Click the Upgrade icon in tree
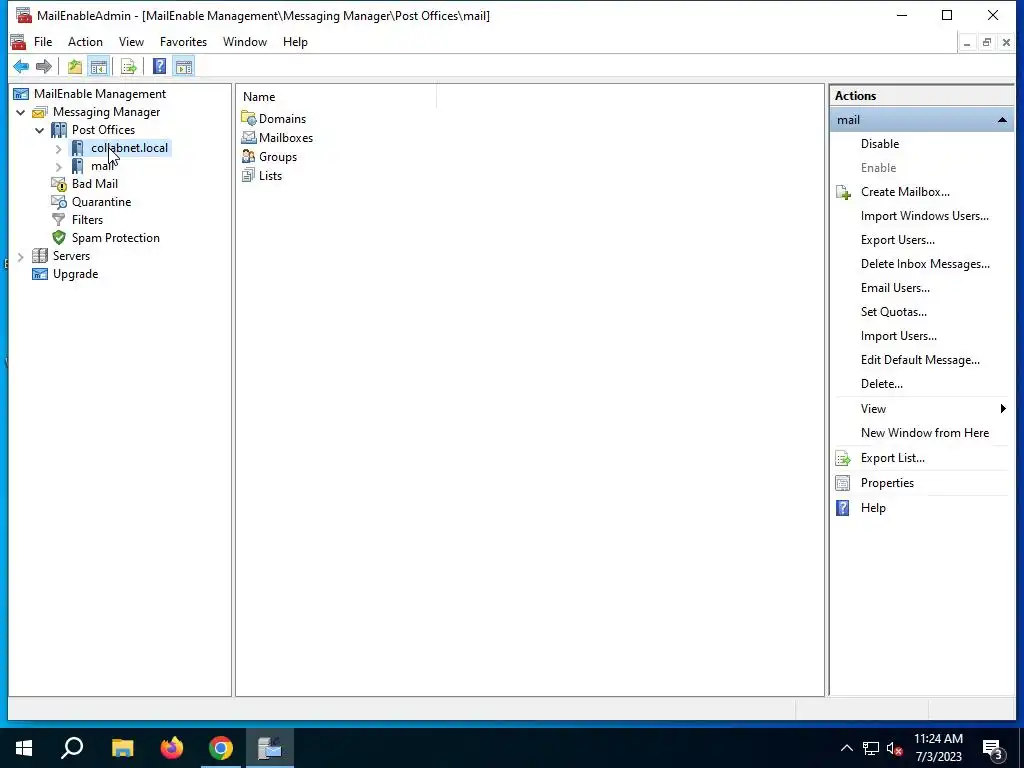Image resolution: width=1024 pixels, height=768 pixels. (40, 274)
